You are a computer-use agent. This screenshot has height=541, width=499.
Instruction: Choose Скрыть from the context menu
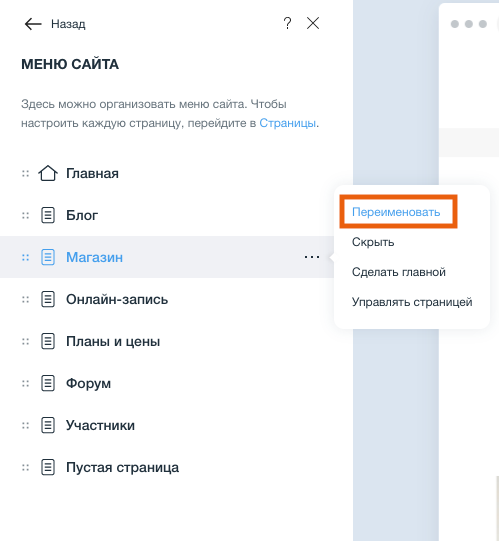tap(373, 242)
